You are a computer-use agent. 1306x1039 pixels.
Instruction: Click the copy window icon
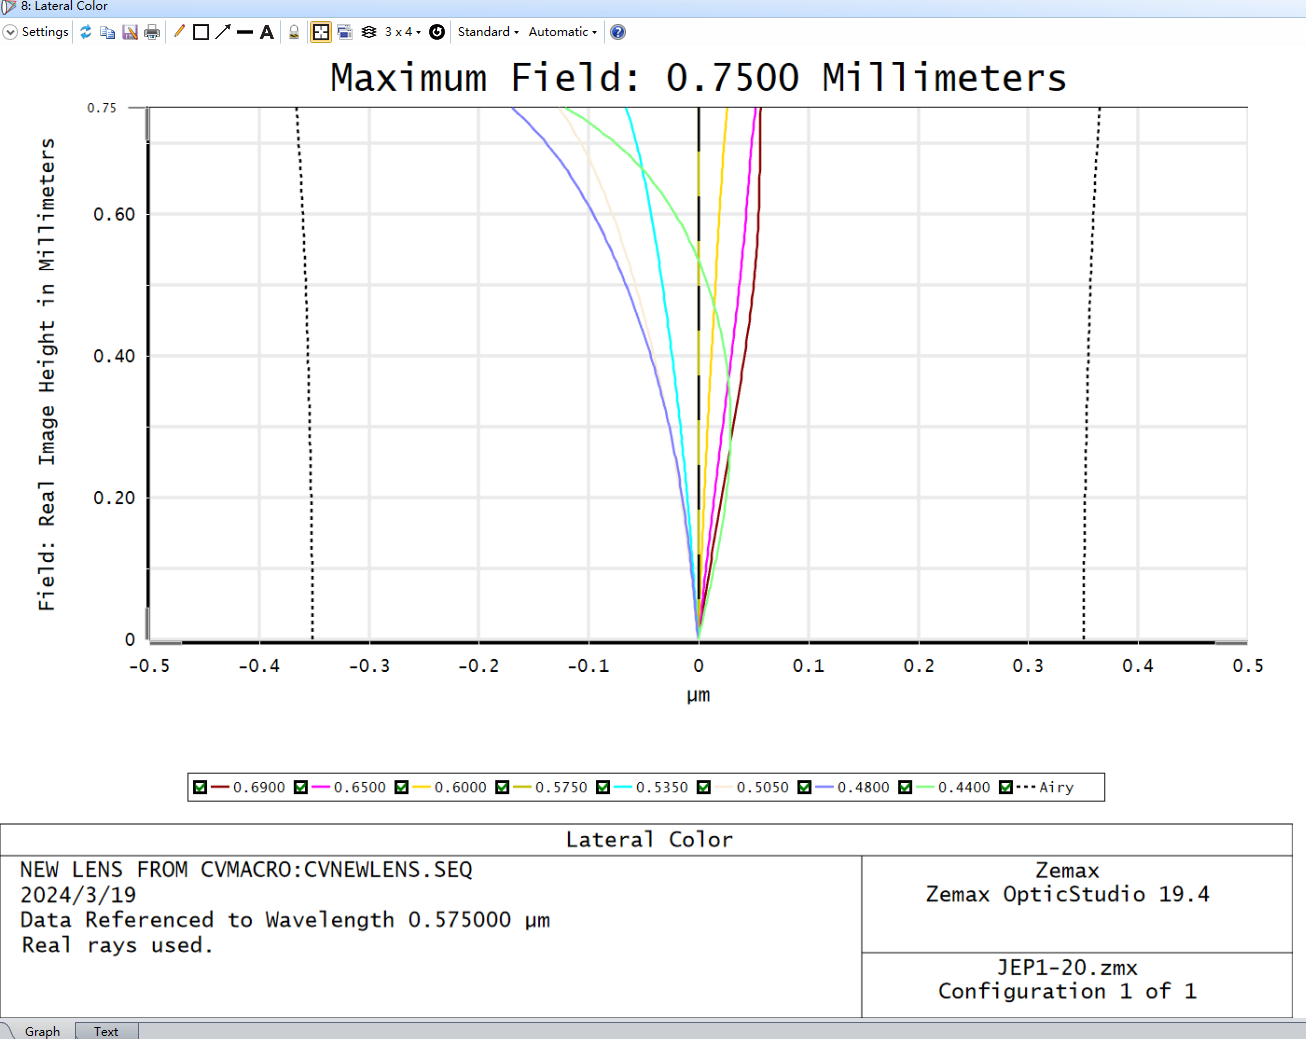pyautogui.click(x=107, y=32)
